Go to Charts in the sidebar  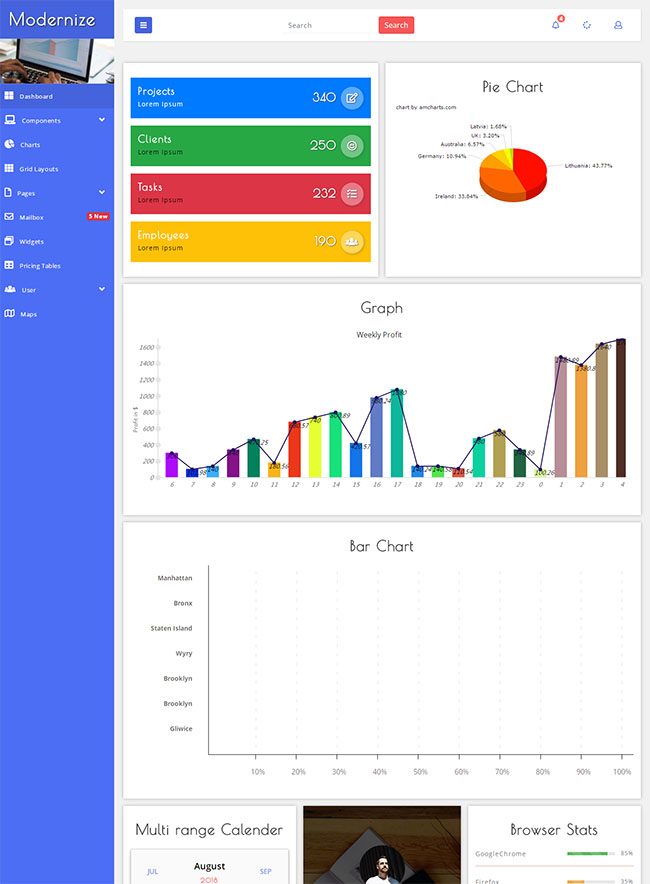coord(30,145)
